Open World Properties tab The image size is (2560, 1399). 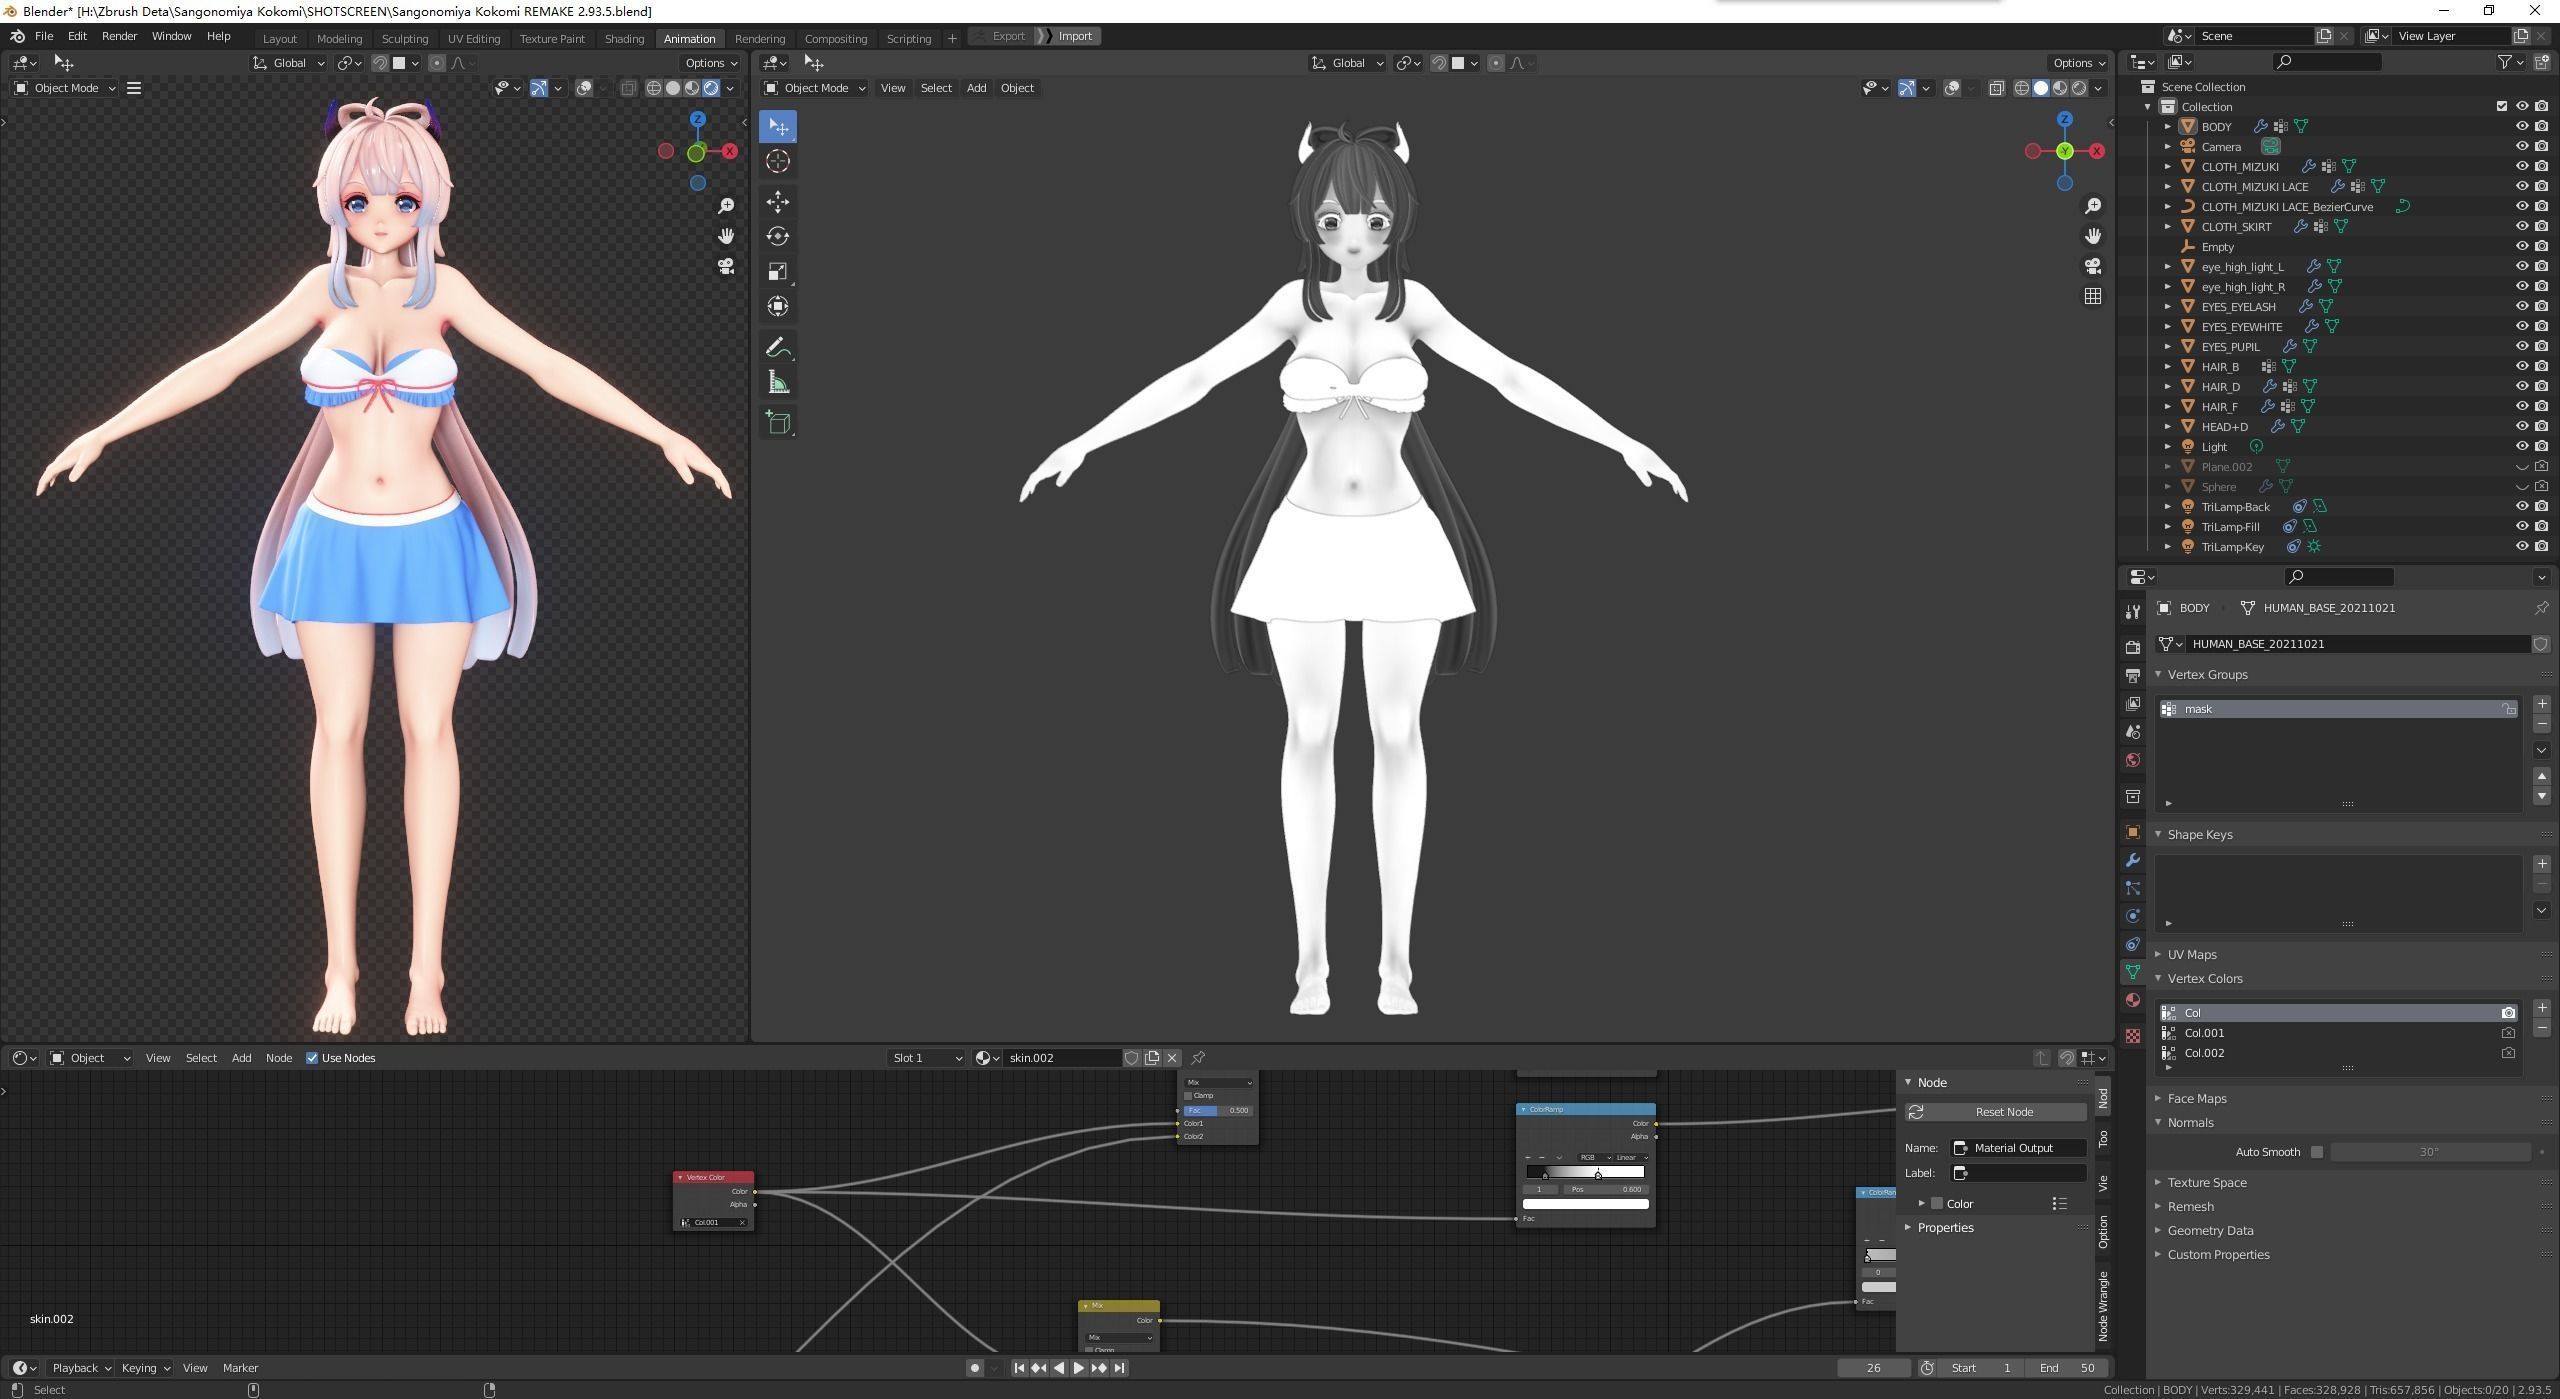click(2132, 760)
